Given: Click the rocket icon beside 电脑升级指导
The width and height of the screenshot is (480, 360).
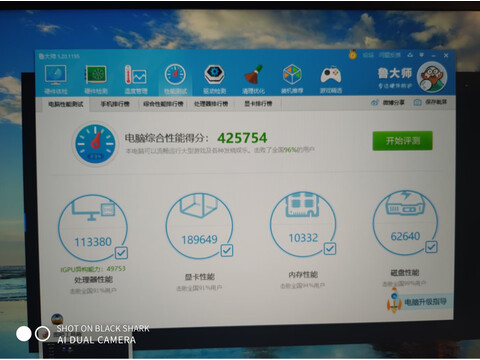Looking at the screenshot, I should 394,301.
